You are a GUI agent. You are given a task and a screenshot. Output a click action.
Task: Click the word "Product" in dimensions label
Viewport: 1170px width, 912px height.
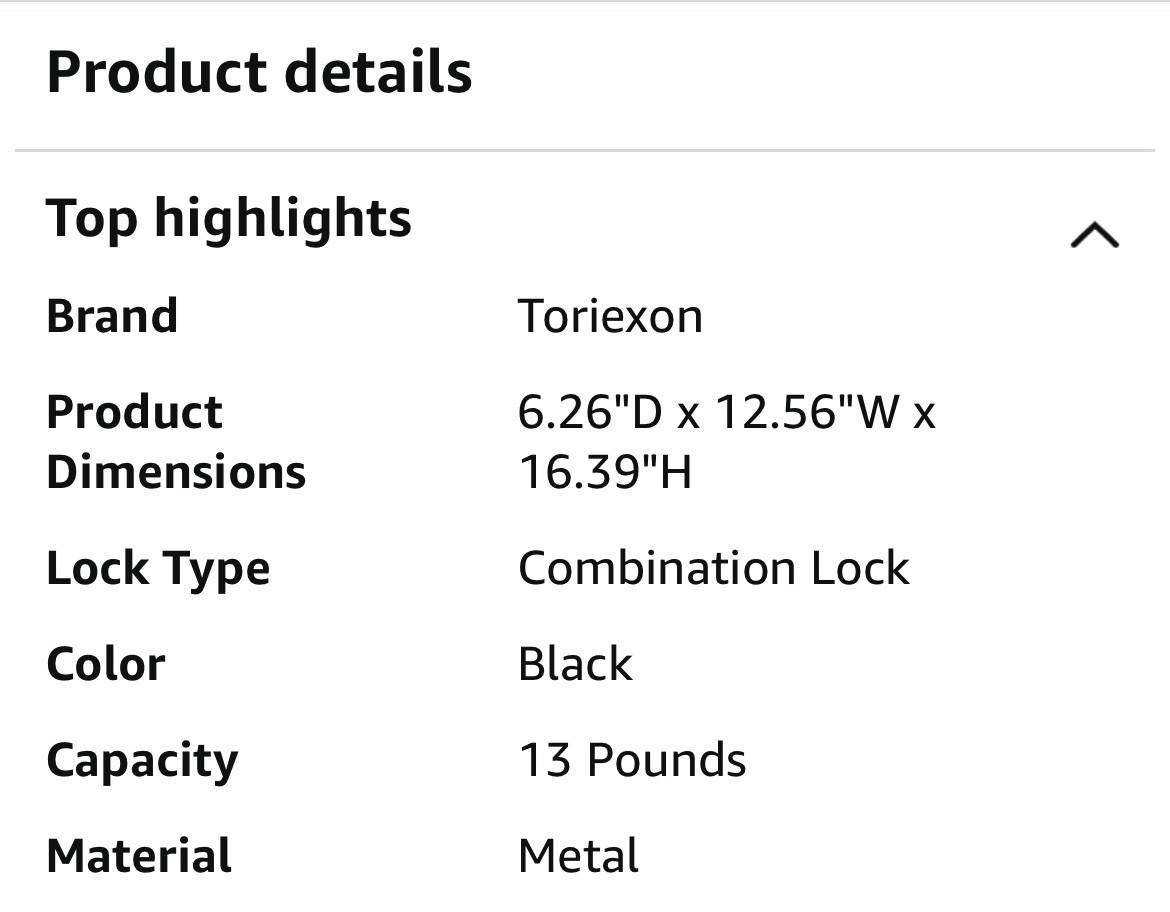pyautogui.click(x=134, y=412)
